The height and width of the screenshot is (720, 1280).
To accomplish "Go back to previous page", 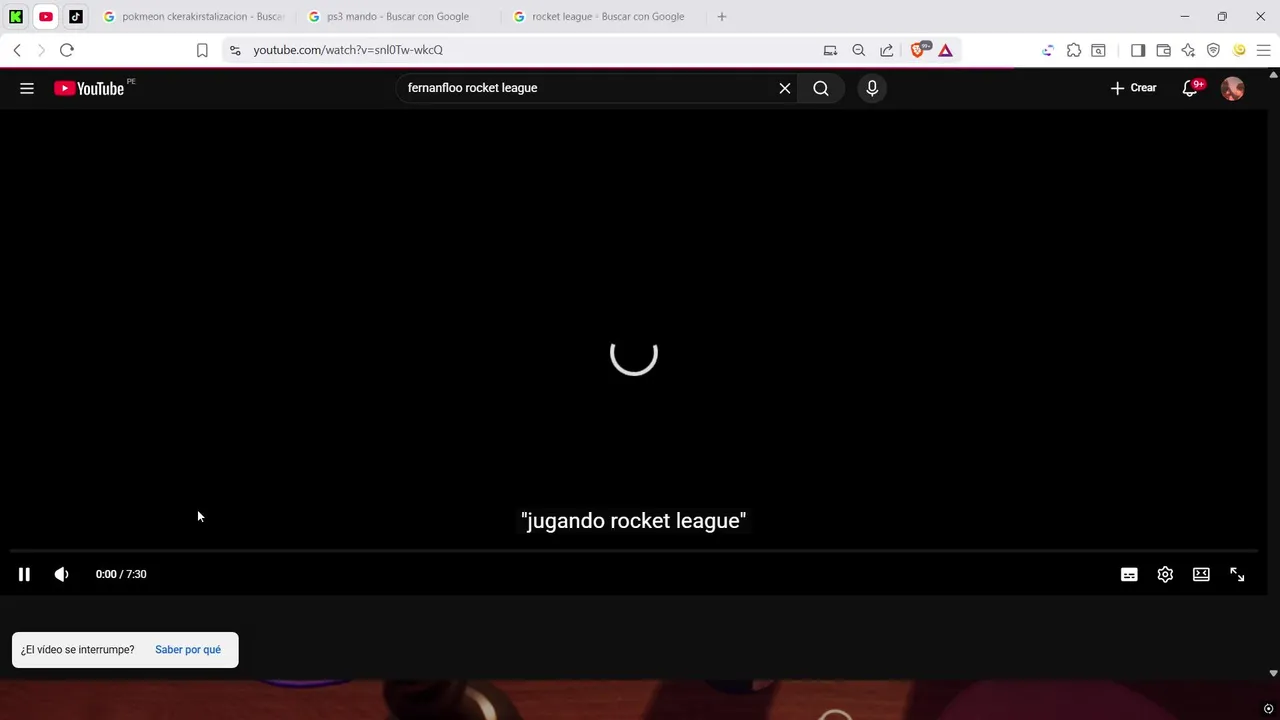I will click(17, 50).
